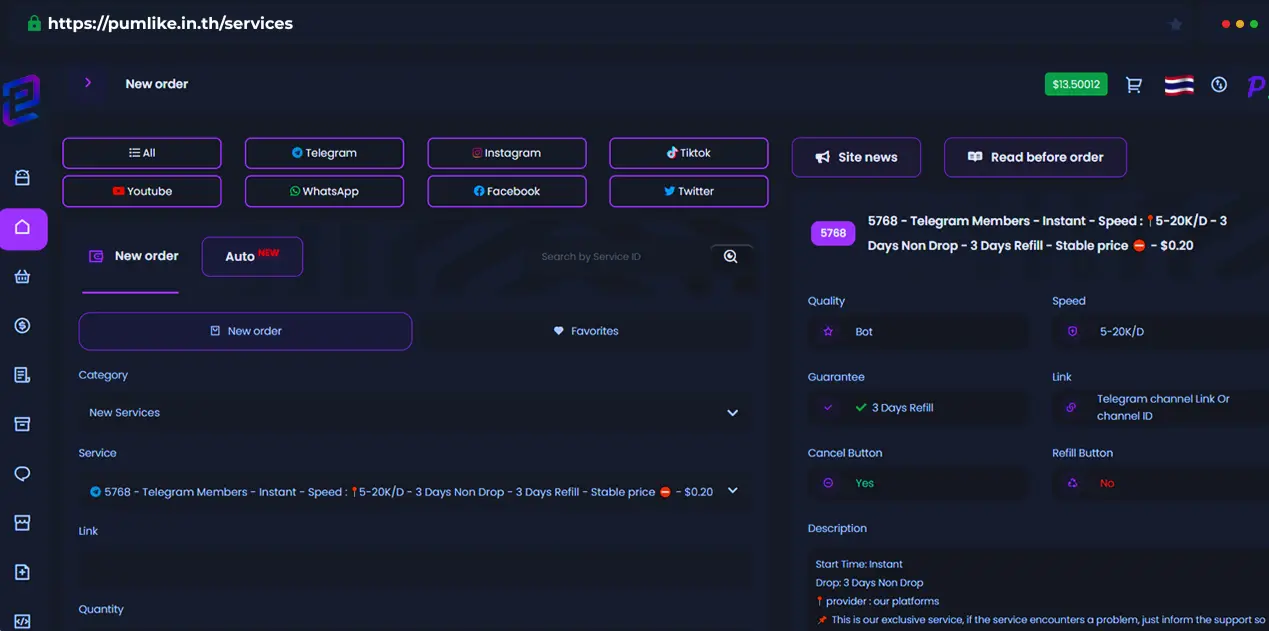
Task: Open the shopping cart icon in header
Action: 1133,85
